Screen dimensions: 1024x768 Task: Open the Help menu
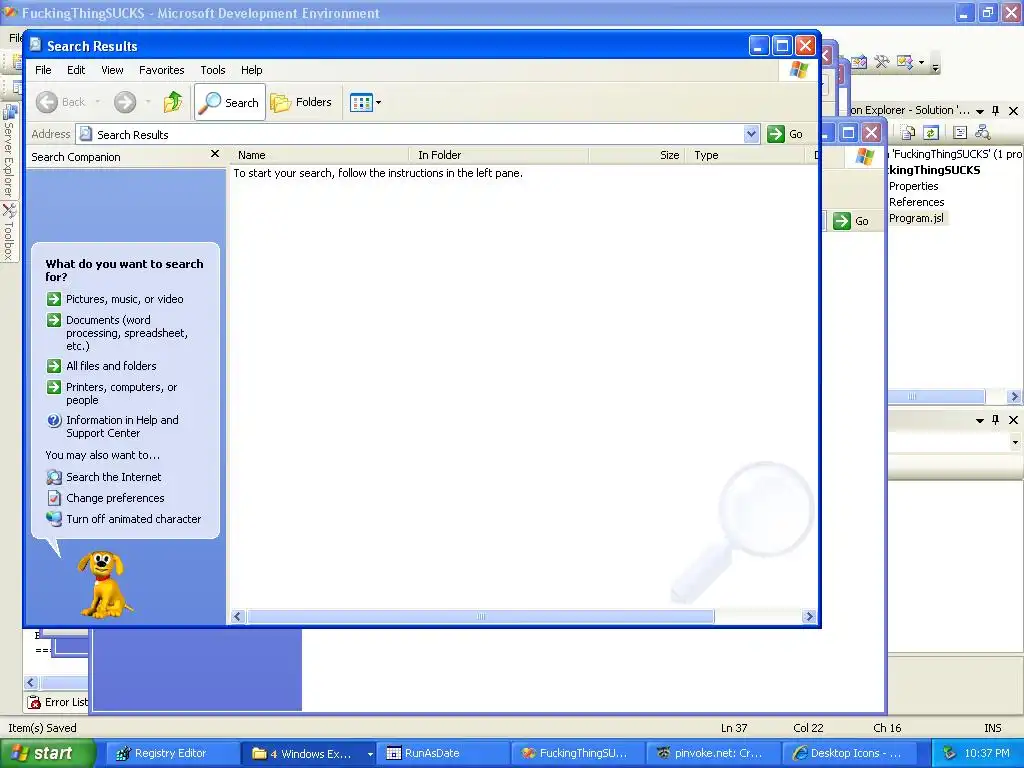pos(251,70)
